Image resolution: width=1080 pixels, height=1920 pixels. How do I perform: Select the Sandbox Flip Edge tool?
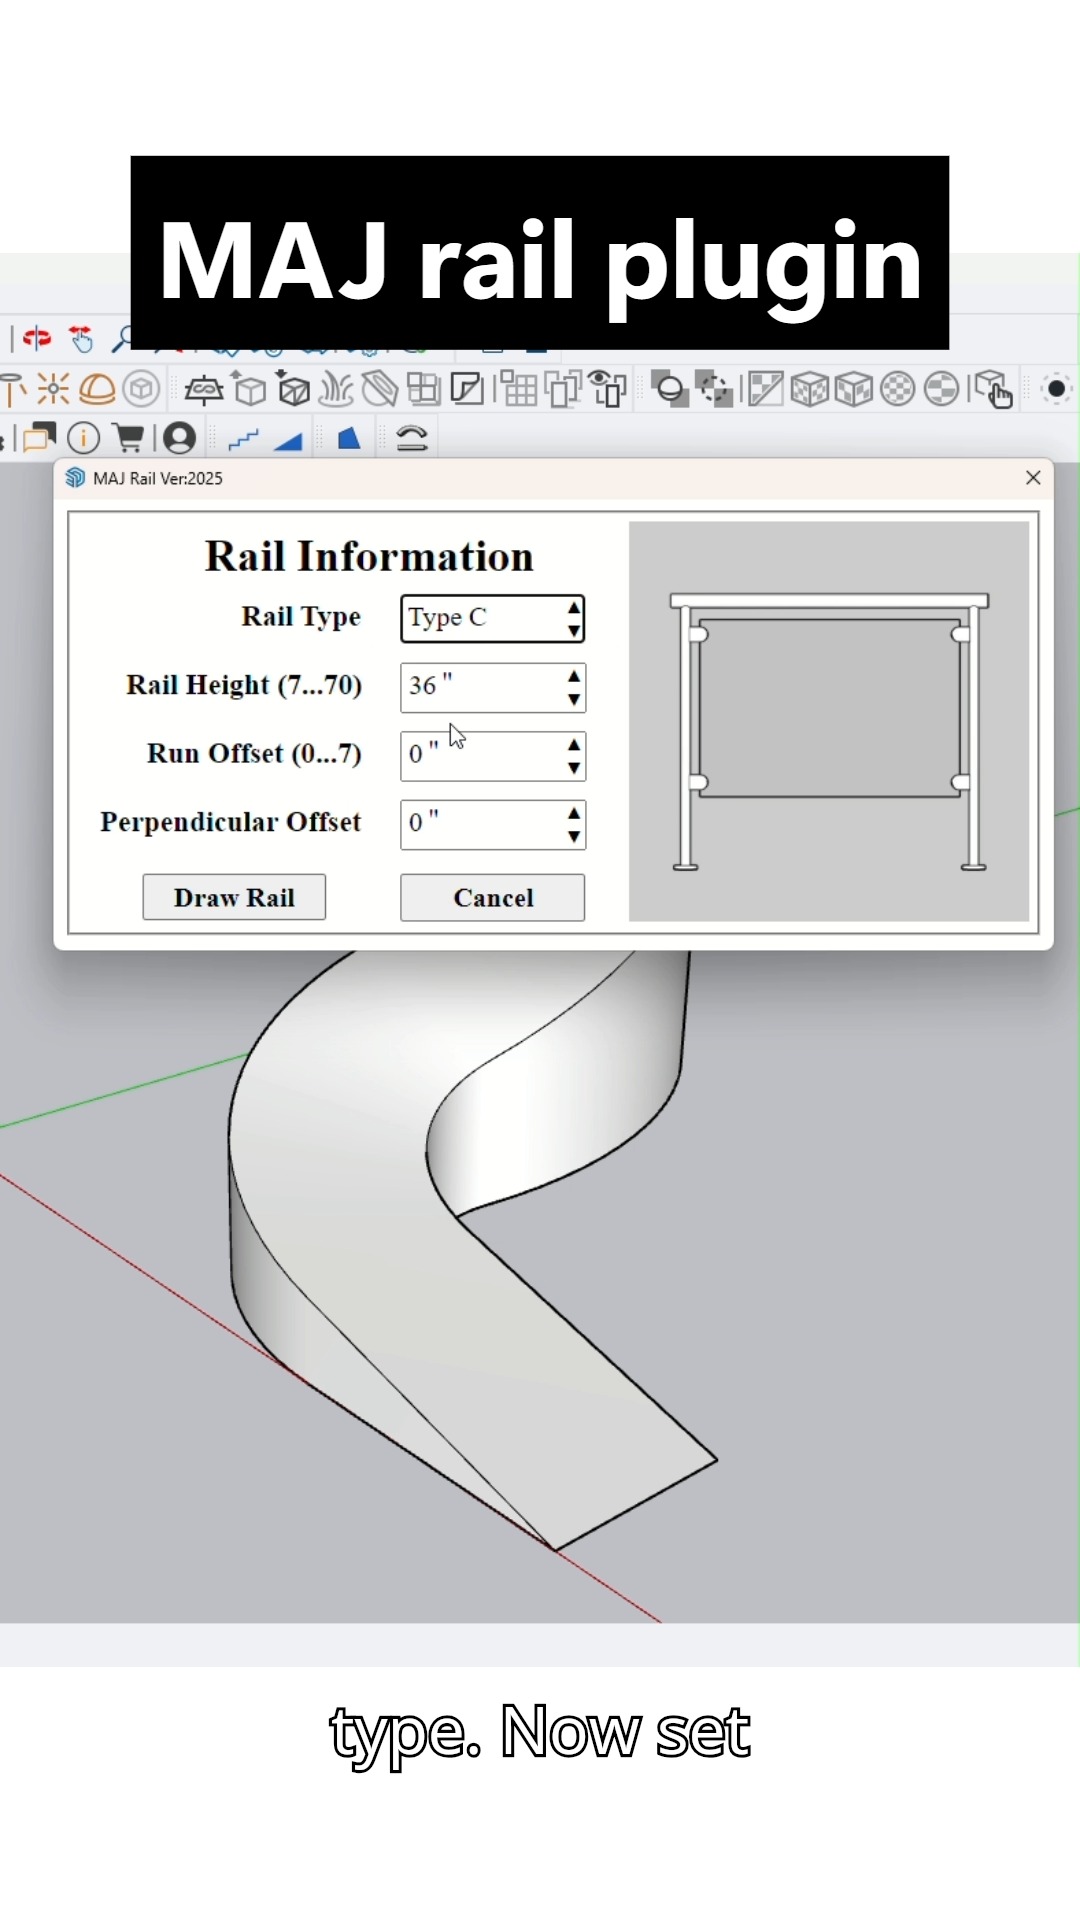pos(423,389)
